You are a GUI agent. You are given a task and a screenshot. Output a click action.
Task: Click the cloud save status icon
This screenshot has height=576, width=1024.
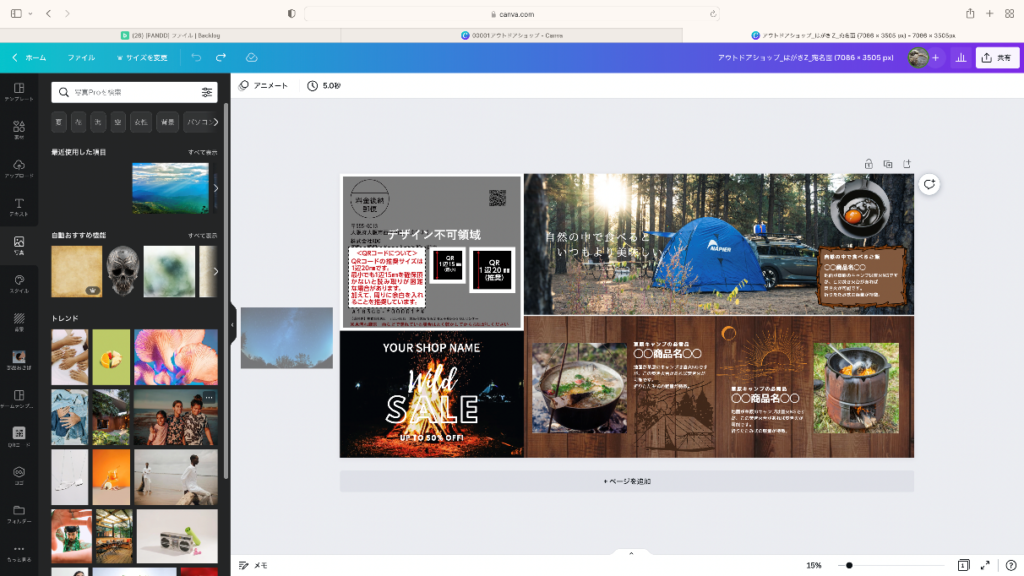point(251,57)
